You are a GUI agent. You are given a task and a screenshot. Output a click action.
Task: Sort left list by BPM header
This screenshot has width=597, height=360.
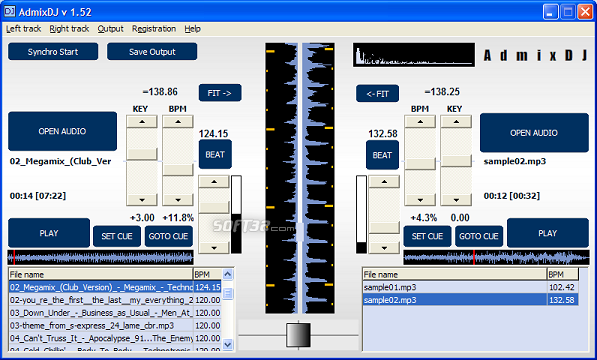[x=208, y=274]
